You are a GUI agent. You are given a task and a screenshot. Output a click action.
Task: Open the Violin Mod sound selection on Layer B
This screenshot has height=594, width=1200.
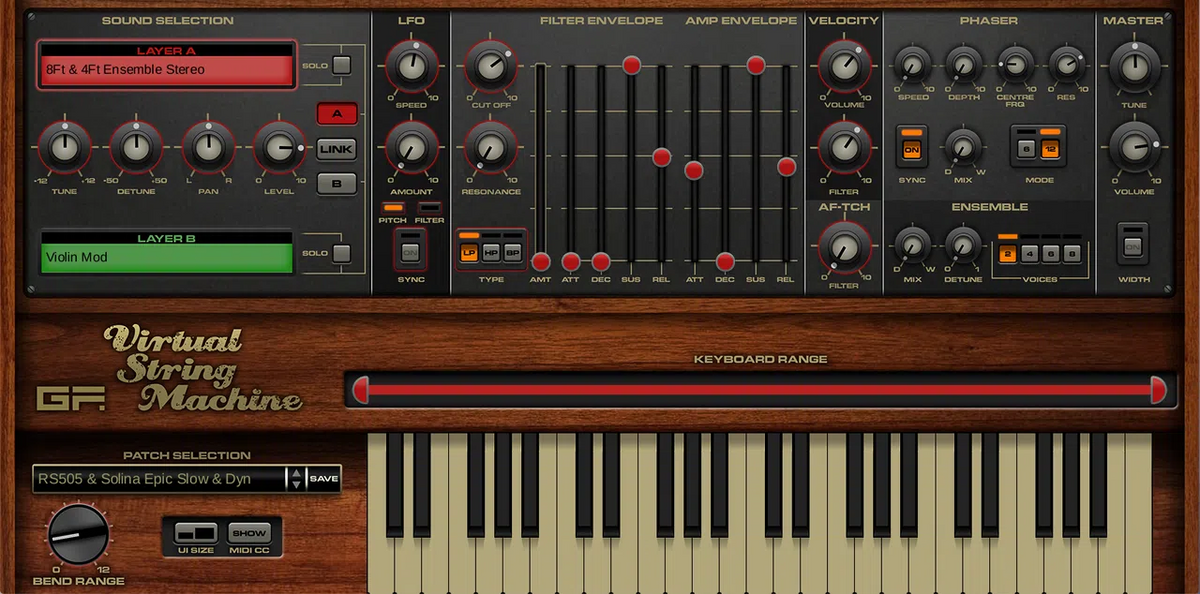(x=165, y=257)
